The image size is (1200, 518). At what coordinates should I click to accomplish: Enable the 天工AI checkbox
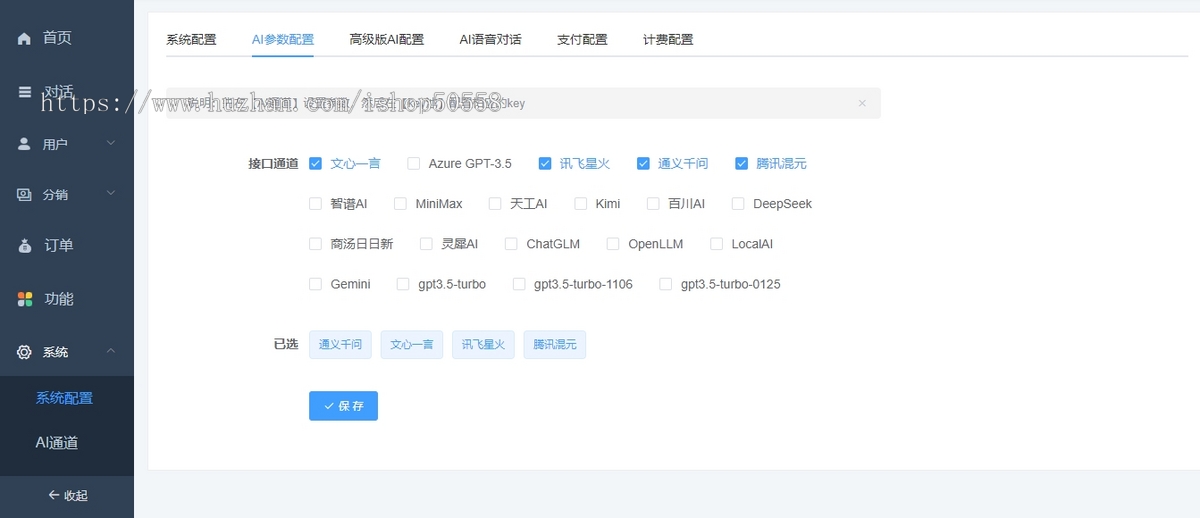tap(495, 203)
